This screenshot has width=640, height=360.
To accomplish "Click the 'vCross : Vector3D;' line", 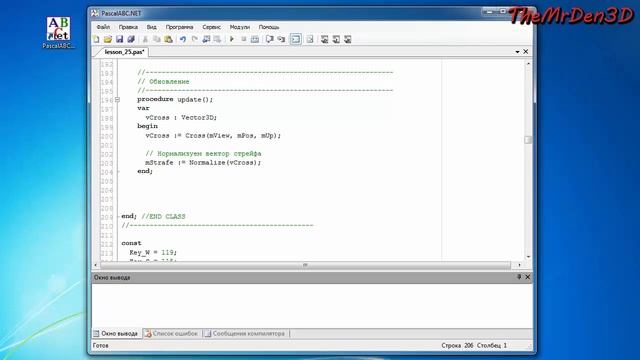I will (x=181, y=117).
